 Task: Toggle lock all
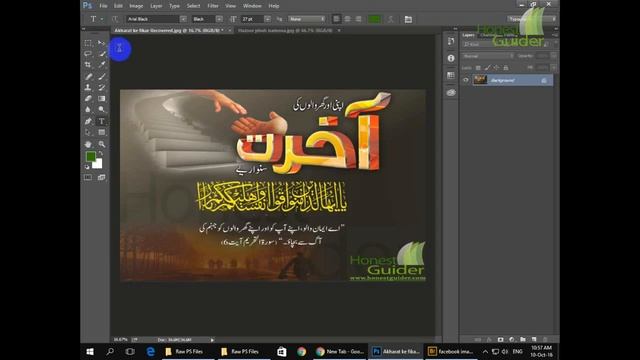pos(506,68)
